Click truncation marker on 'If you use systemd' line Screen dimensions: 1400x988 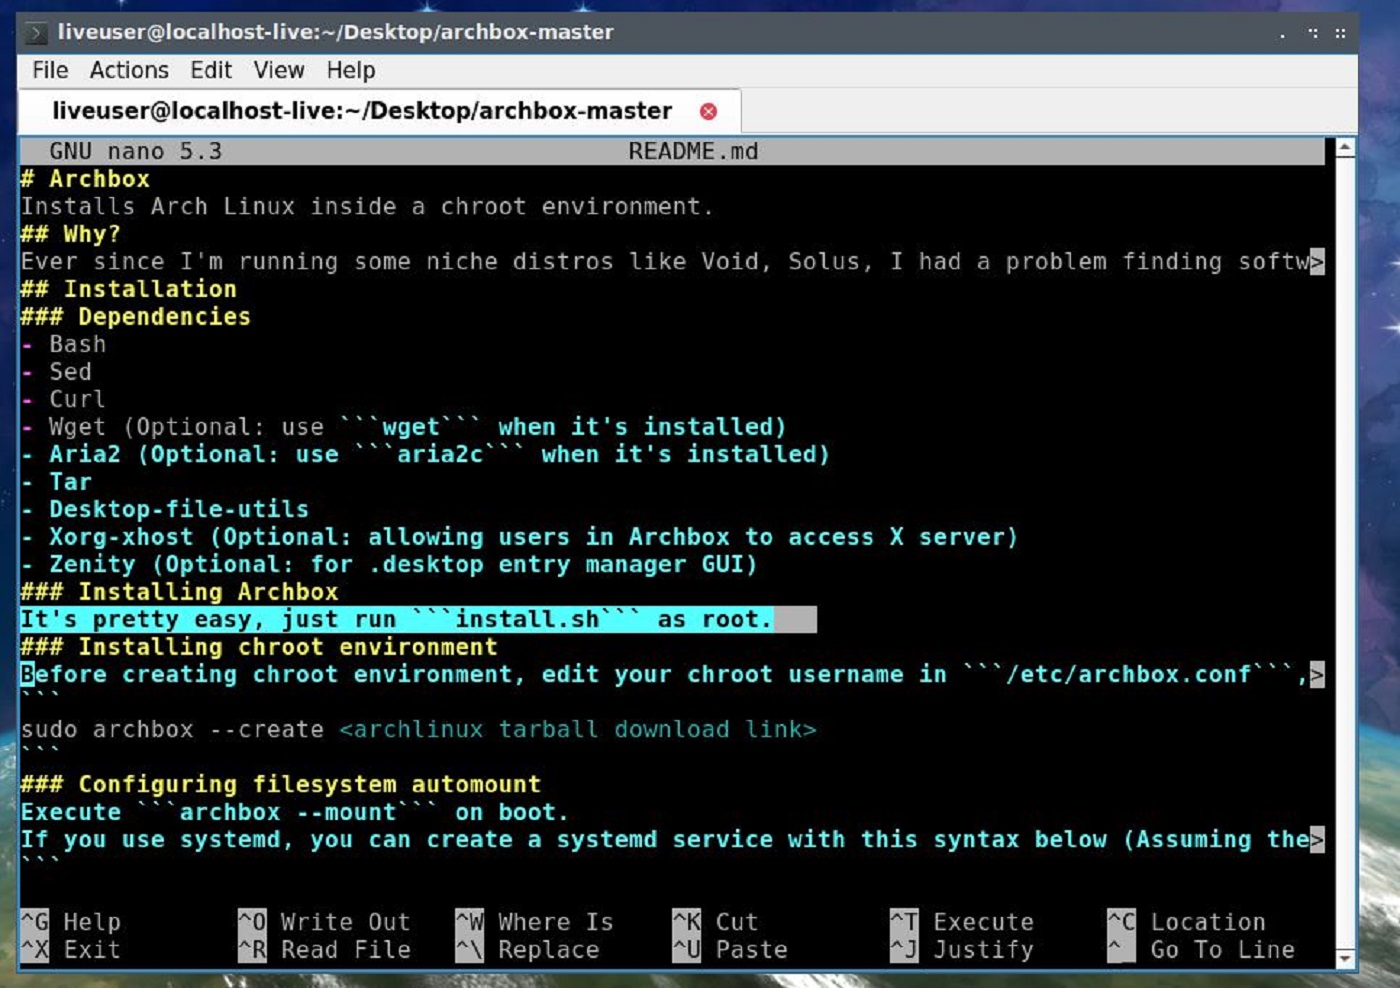point(1317,840)
